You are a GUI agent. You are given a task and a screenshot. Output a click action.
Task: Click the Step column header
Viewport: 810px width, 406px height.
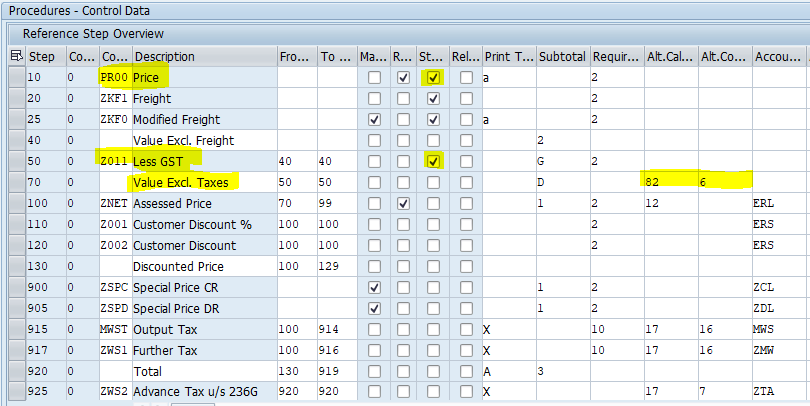(x=42, y=57)
